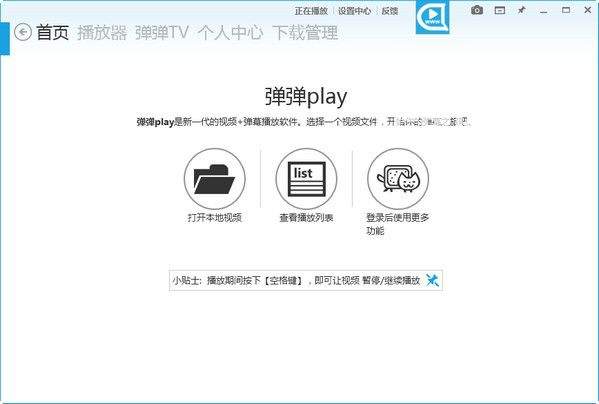Click the 正在播放 link

pyautogui.click(x=311, y=11)
